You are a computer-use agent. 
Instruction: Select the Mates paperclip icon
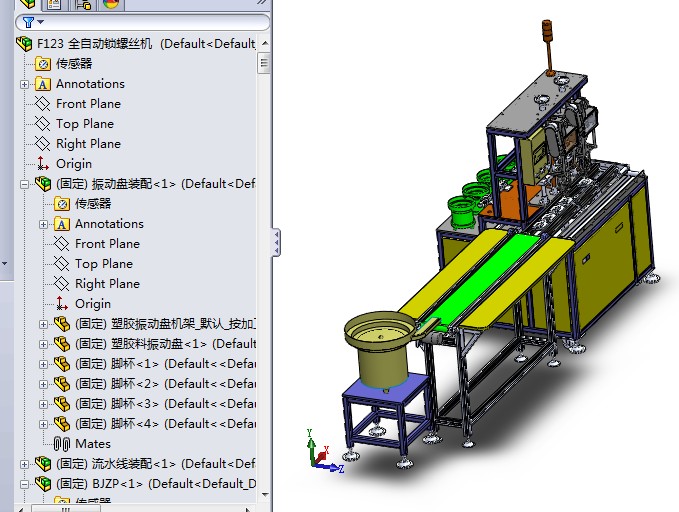point(62,444)
